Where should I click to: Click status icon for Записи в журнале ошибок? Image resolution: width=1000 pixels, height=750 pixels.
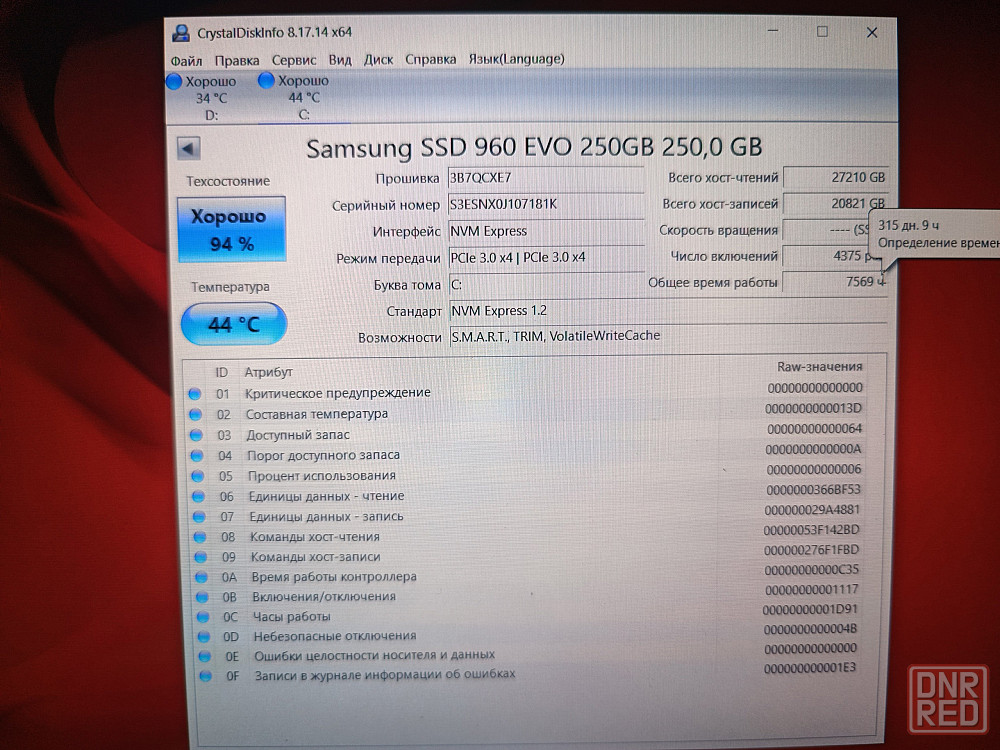tap(205, 675)
